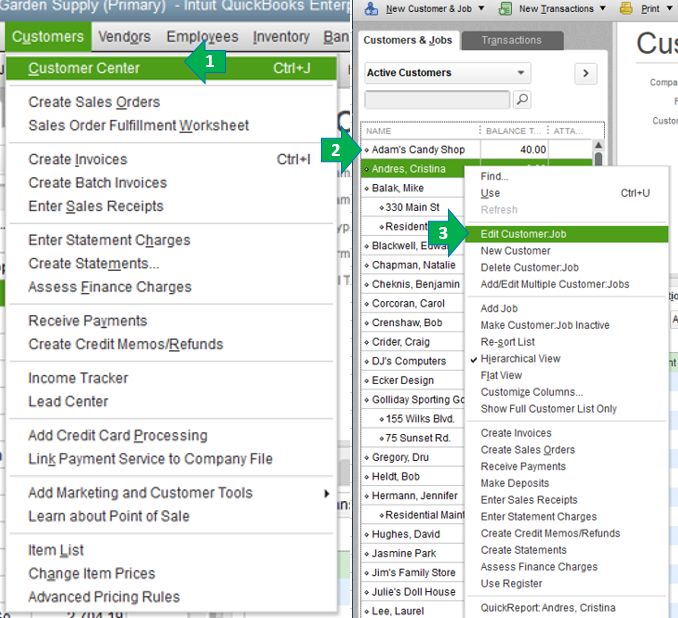Click the Print toolbar icon
The height and width of the screenshot is (618, 678).
626,8
